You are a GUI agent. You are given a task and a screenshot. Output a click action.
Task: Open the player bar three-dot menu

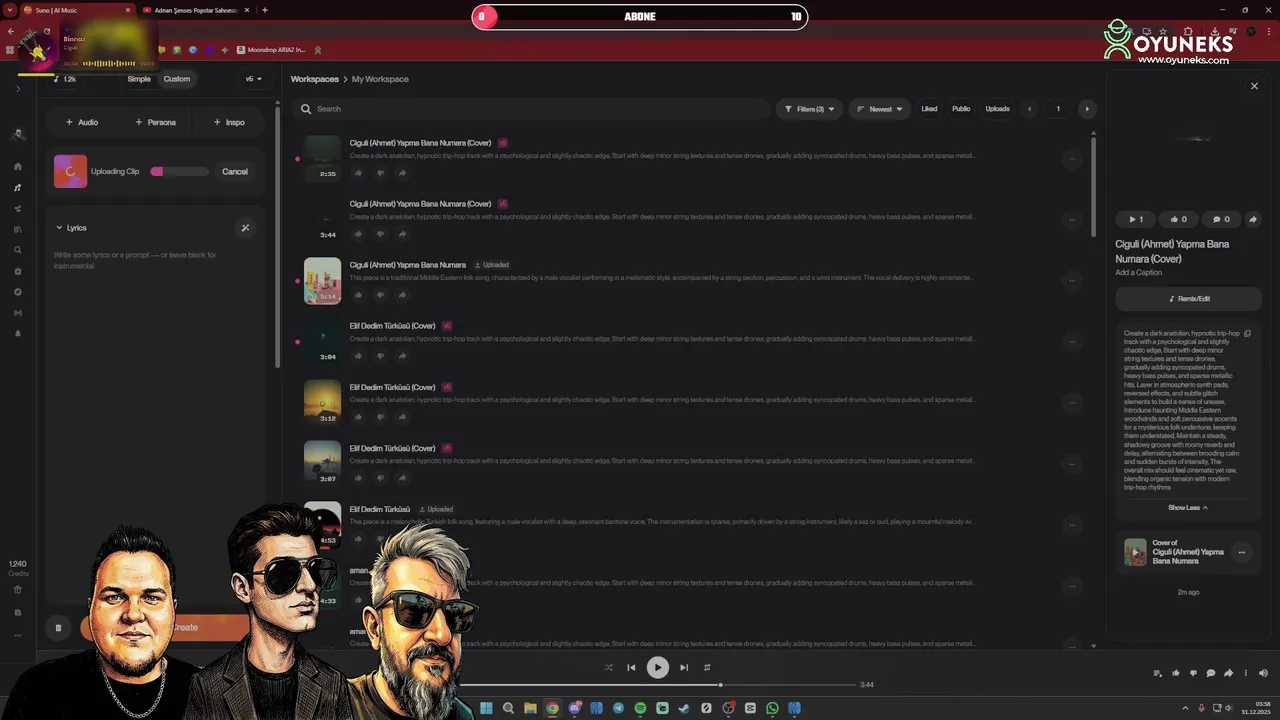click(1245, 673)
